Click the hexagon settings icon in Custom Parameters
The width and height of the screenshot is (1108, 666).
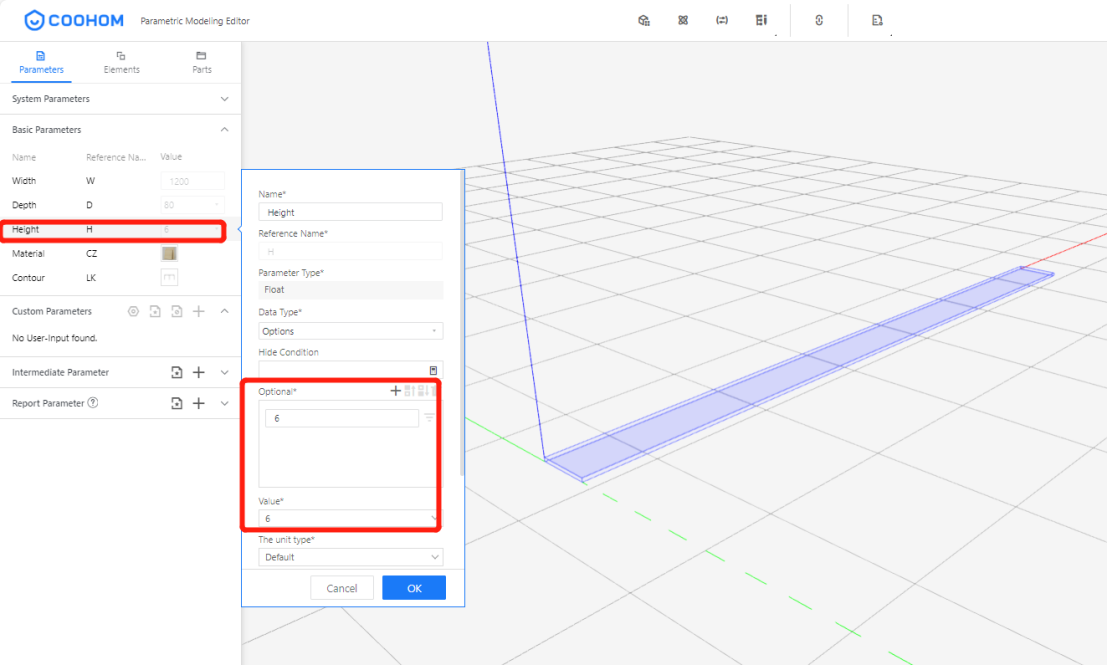133,312
